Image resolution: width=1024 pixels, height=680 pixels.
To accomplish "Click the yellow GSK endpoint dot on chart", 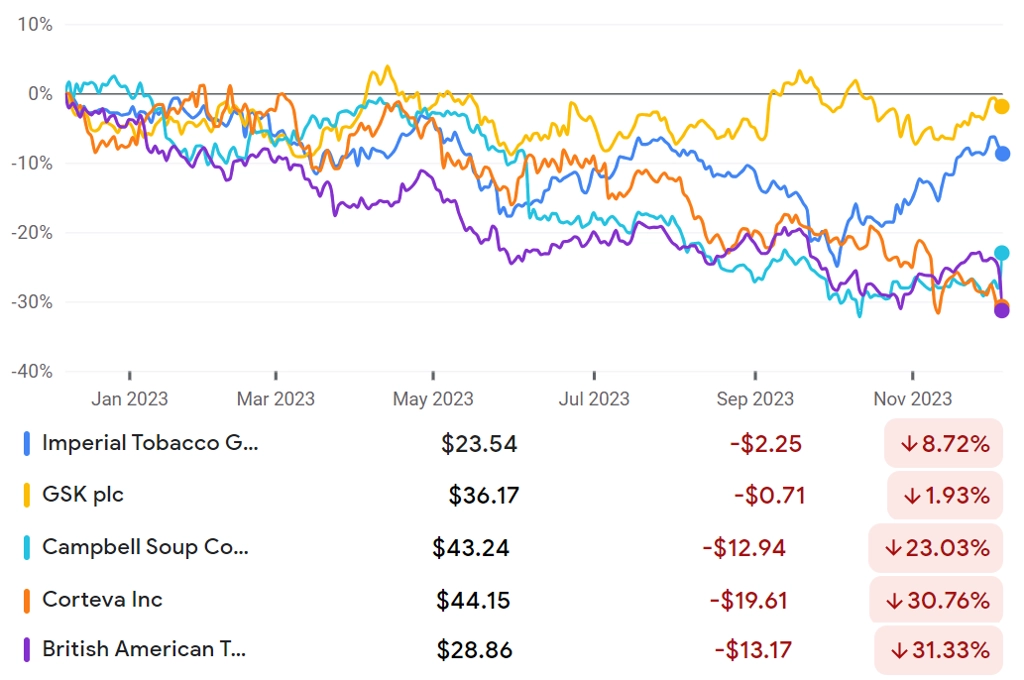I will (x=1001, y=106).
